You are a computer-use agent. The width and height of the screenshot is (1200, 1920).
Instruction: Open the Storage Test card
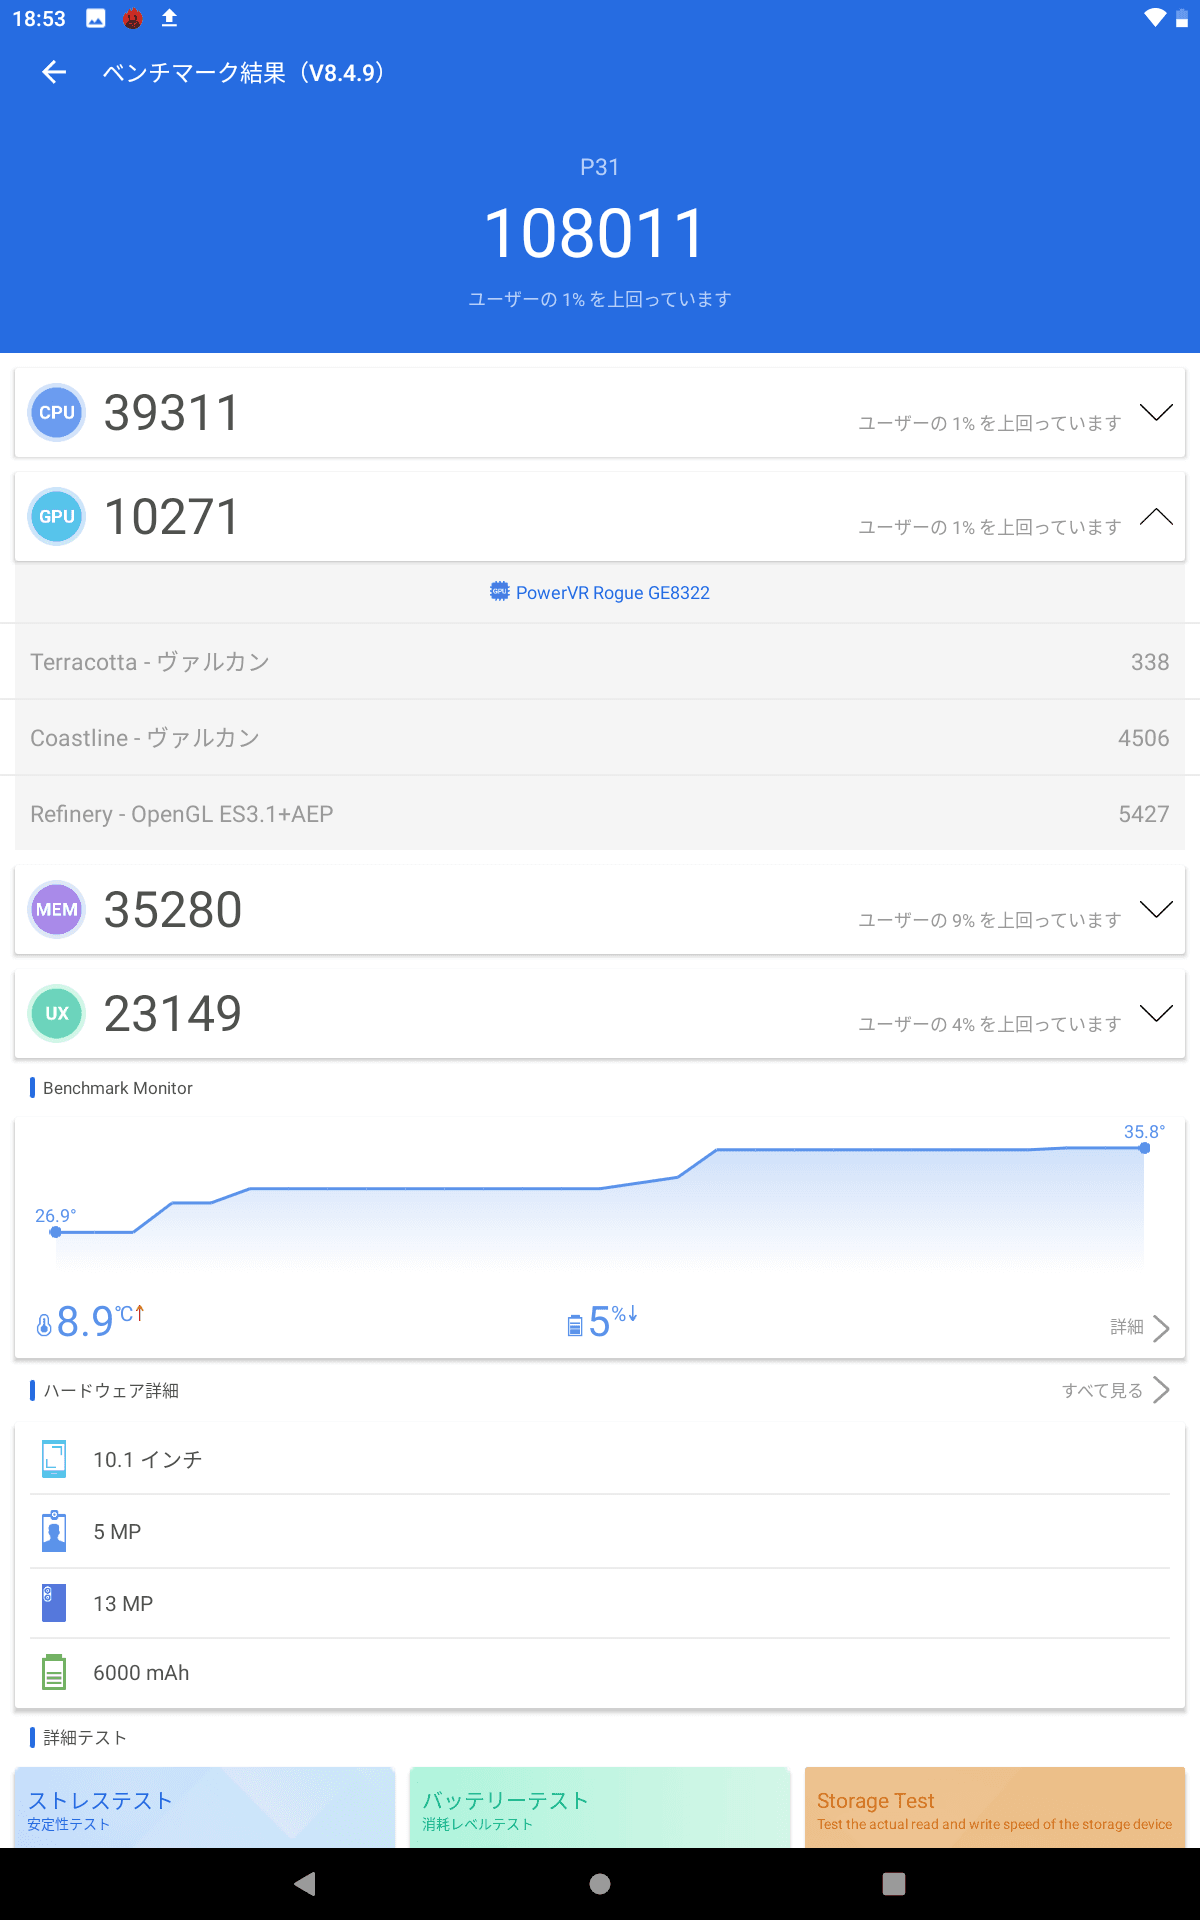(x=995, y=1808)
